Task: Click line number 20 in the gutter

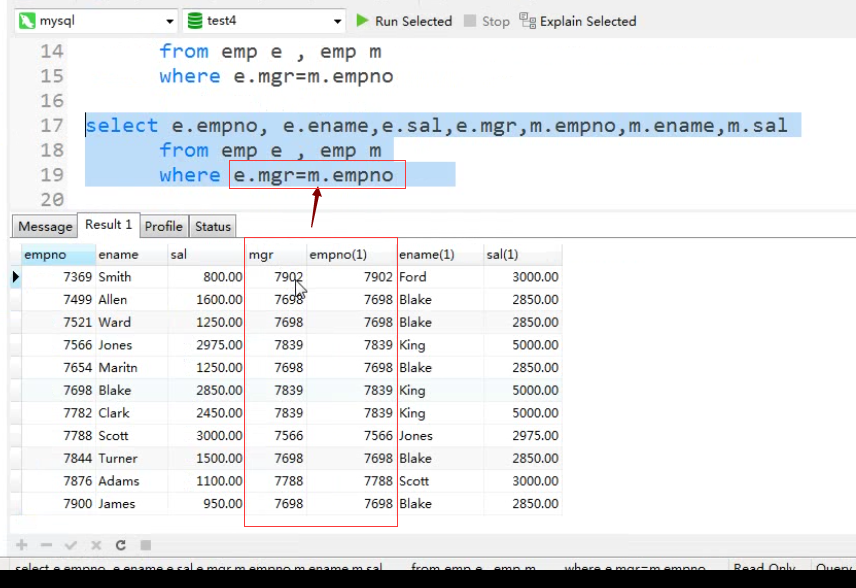Action: (52, 199)
